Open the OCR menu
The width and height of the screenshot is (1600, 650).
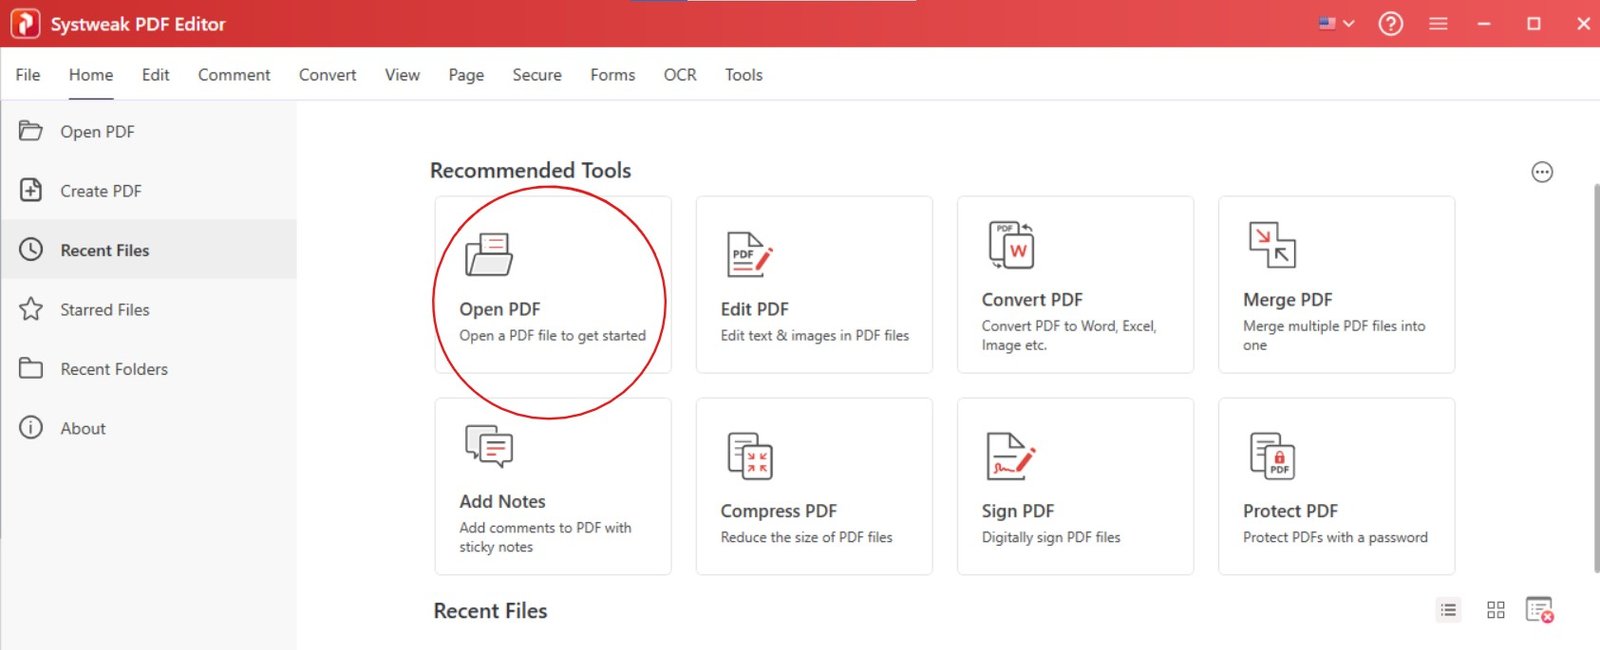point(680,74)
